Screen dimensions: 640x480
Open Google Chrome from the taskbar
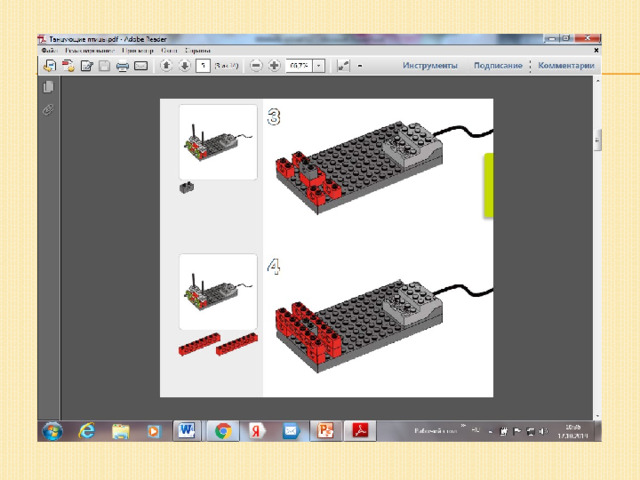click(223, 431)
